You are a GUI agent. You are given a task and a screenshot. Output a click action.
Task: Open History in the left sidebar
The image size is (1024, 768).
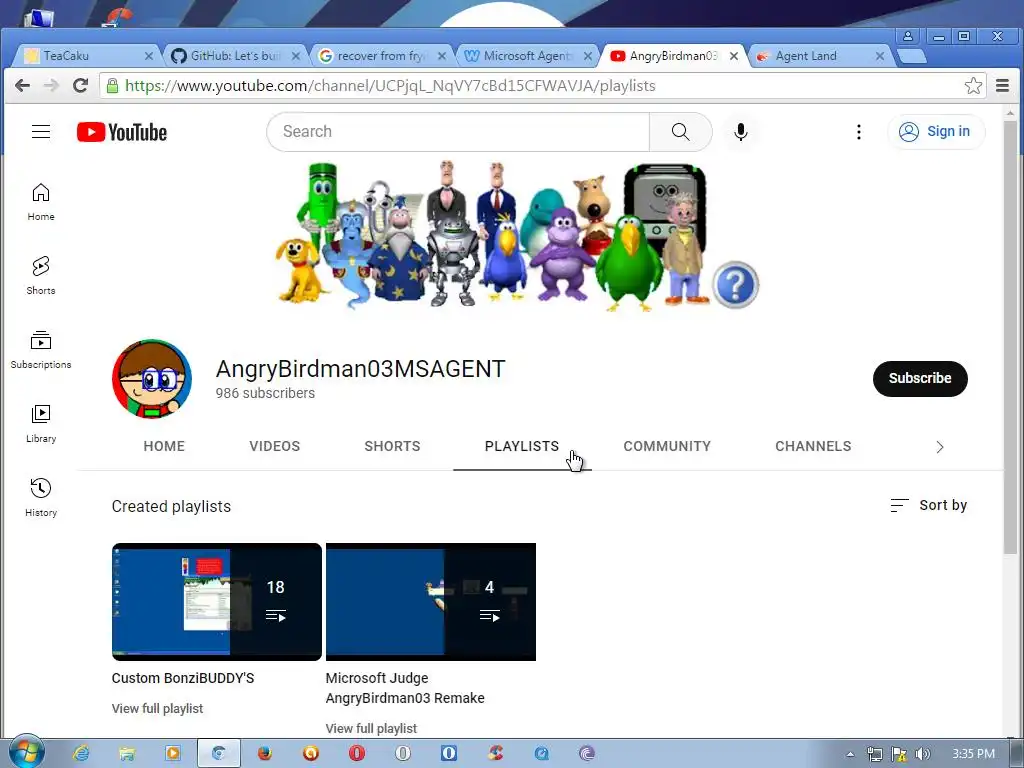click(40, 498)
